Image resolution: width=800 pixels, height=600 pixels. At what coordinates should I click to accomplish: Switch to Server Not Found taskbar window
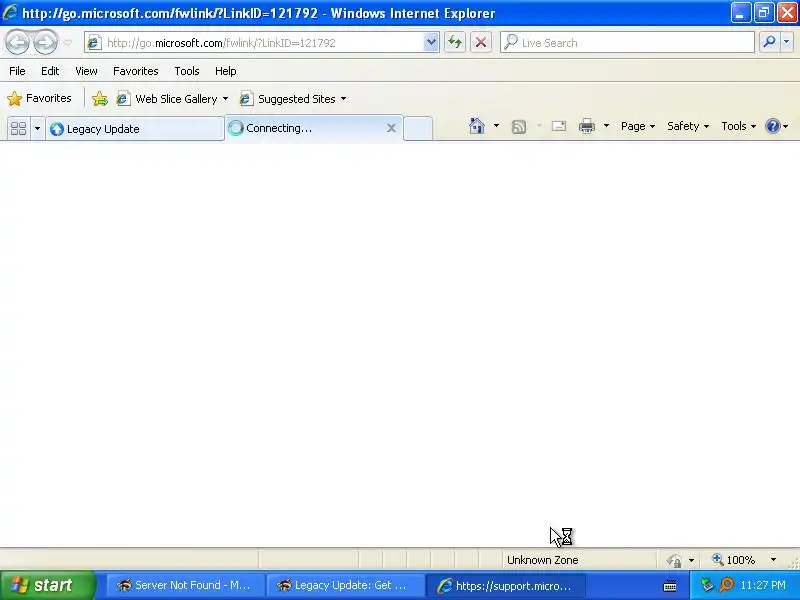tap(186, 585)
